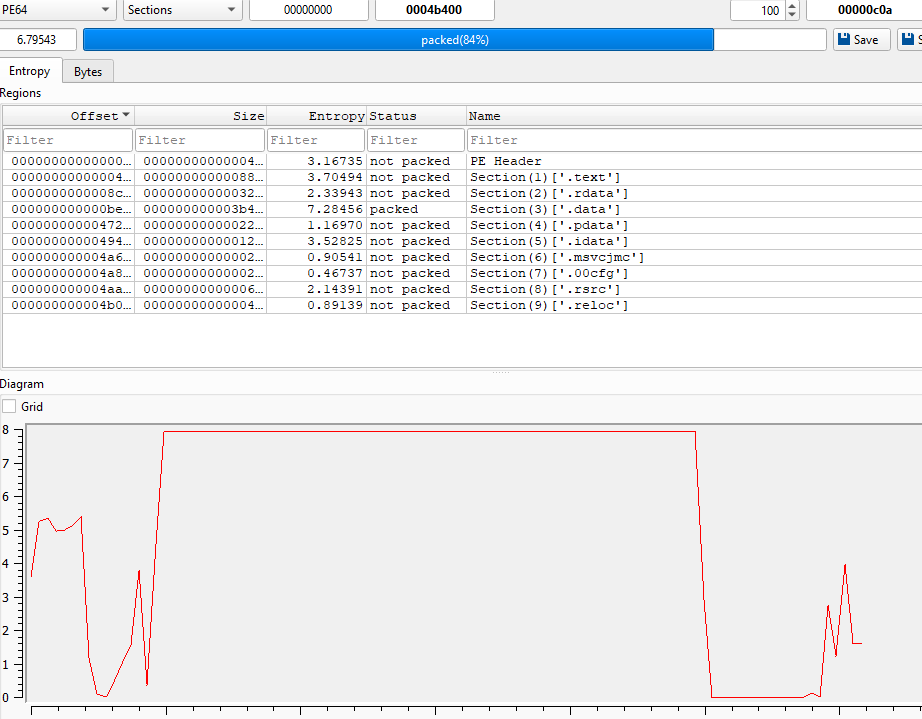Open the Sections mode dropdown
Viewport: 922px width, 719px height.
182,10
